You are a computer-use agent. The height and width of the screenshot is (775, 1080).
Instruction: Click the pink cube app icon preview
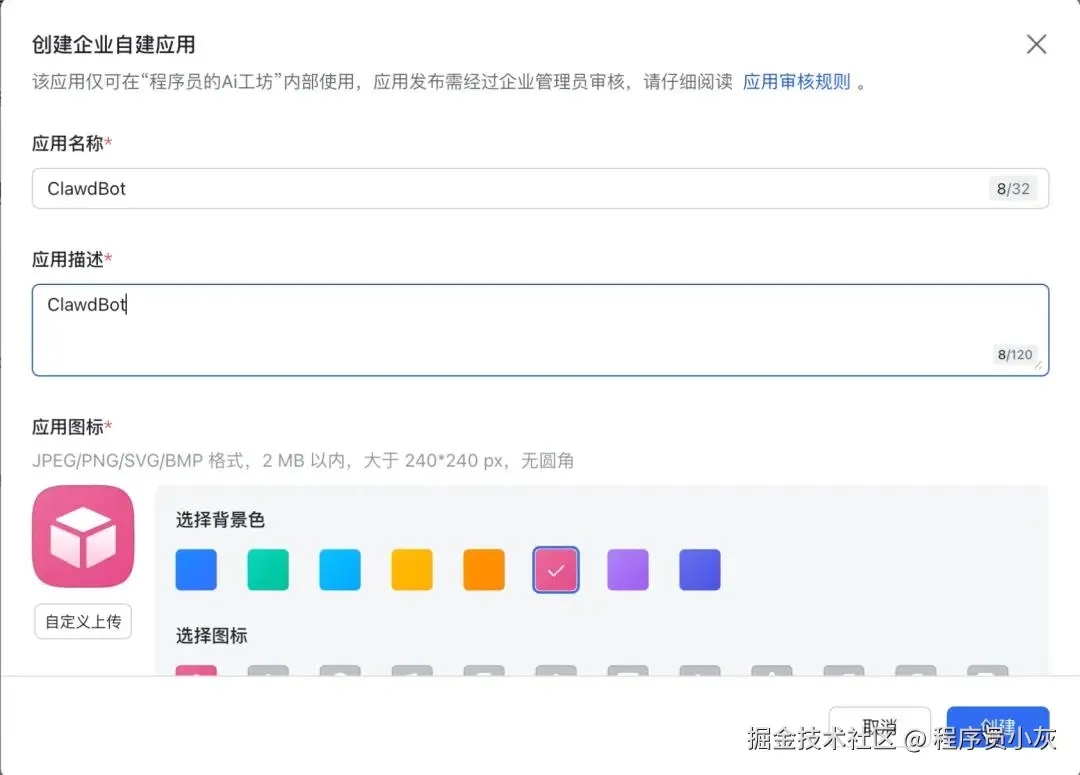tap(83, 537)
